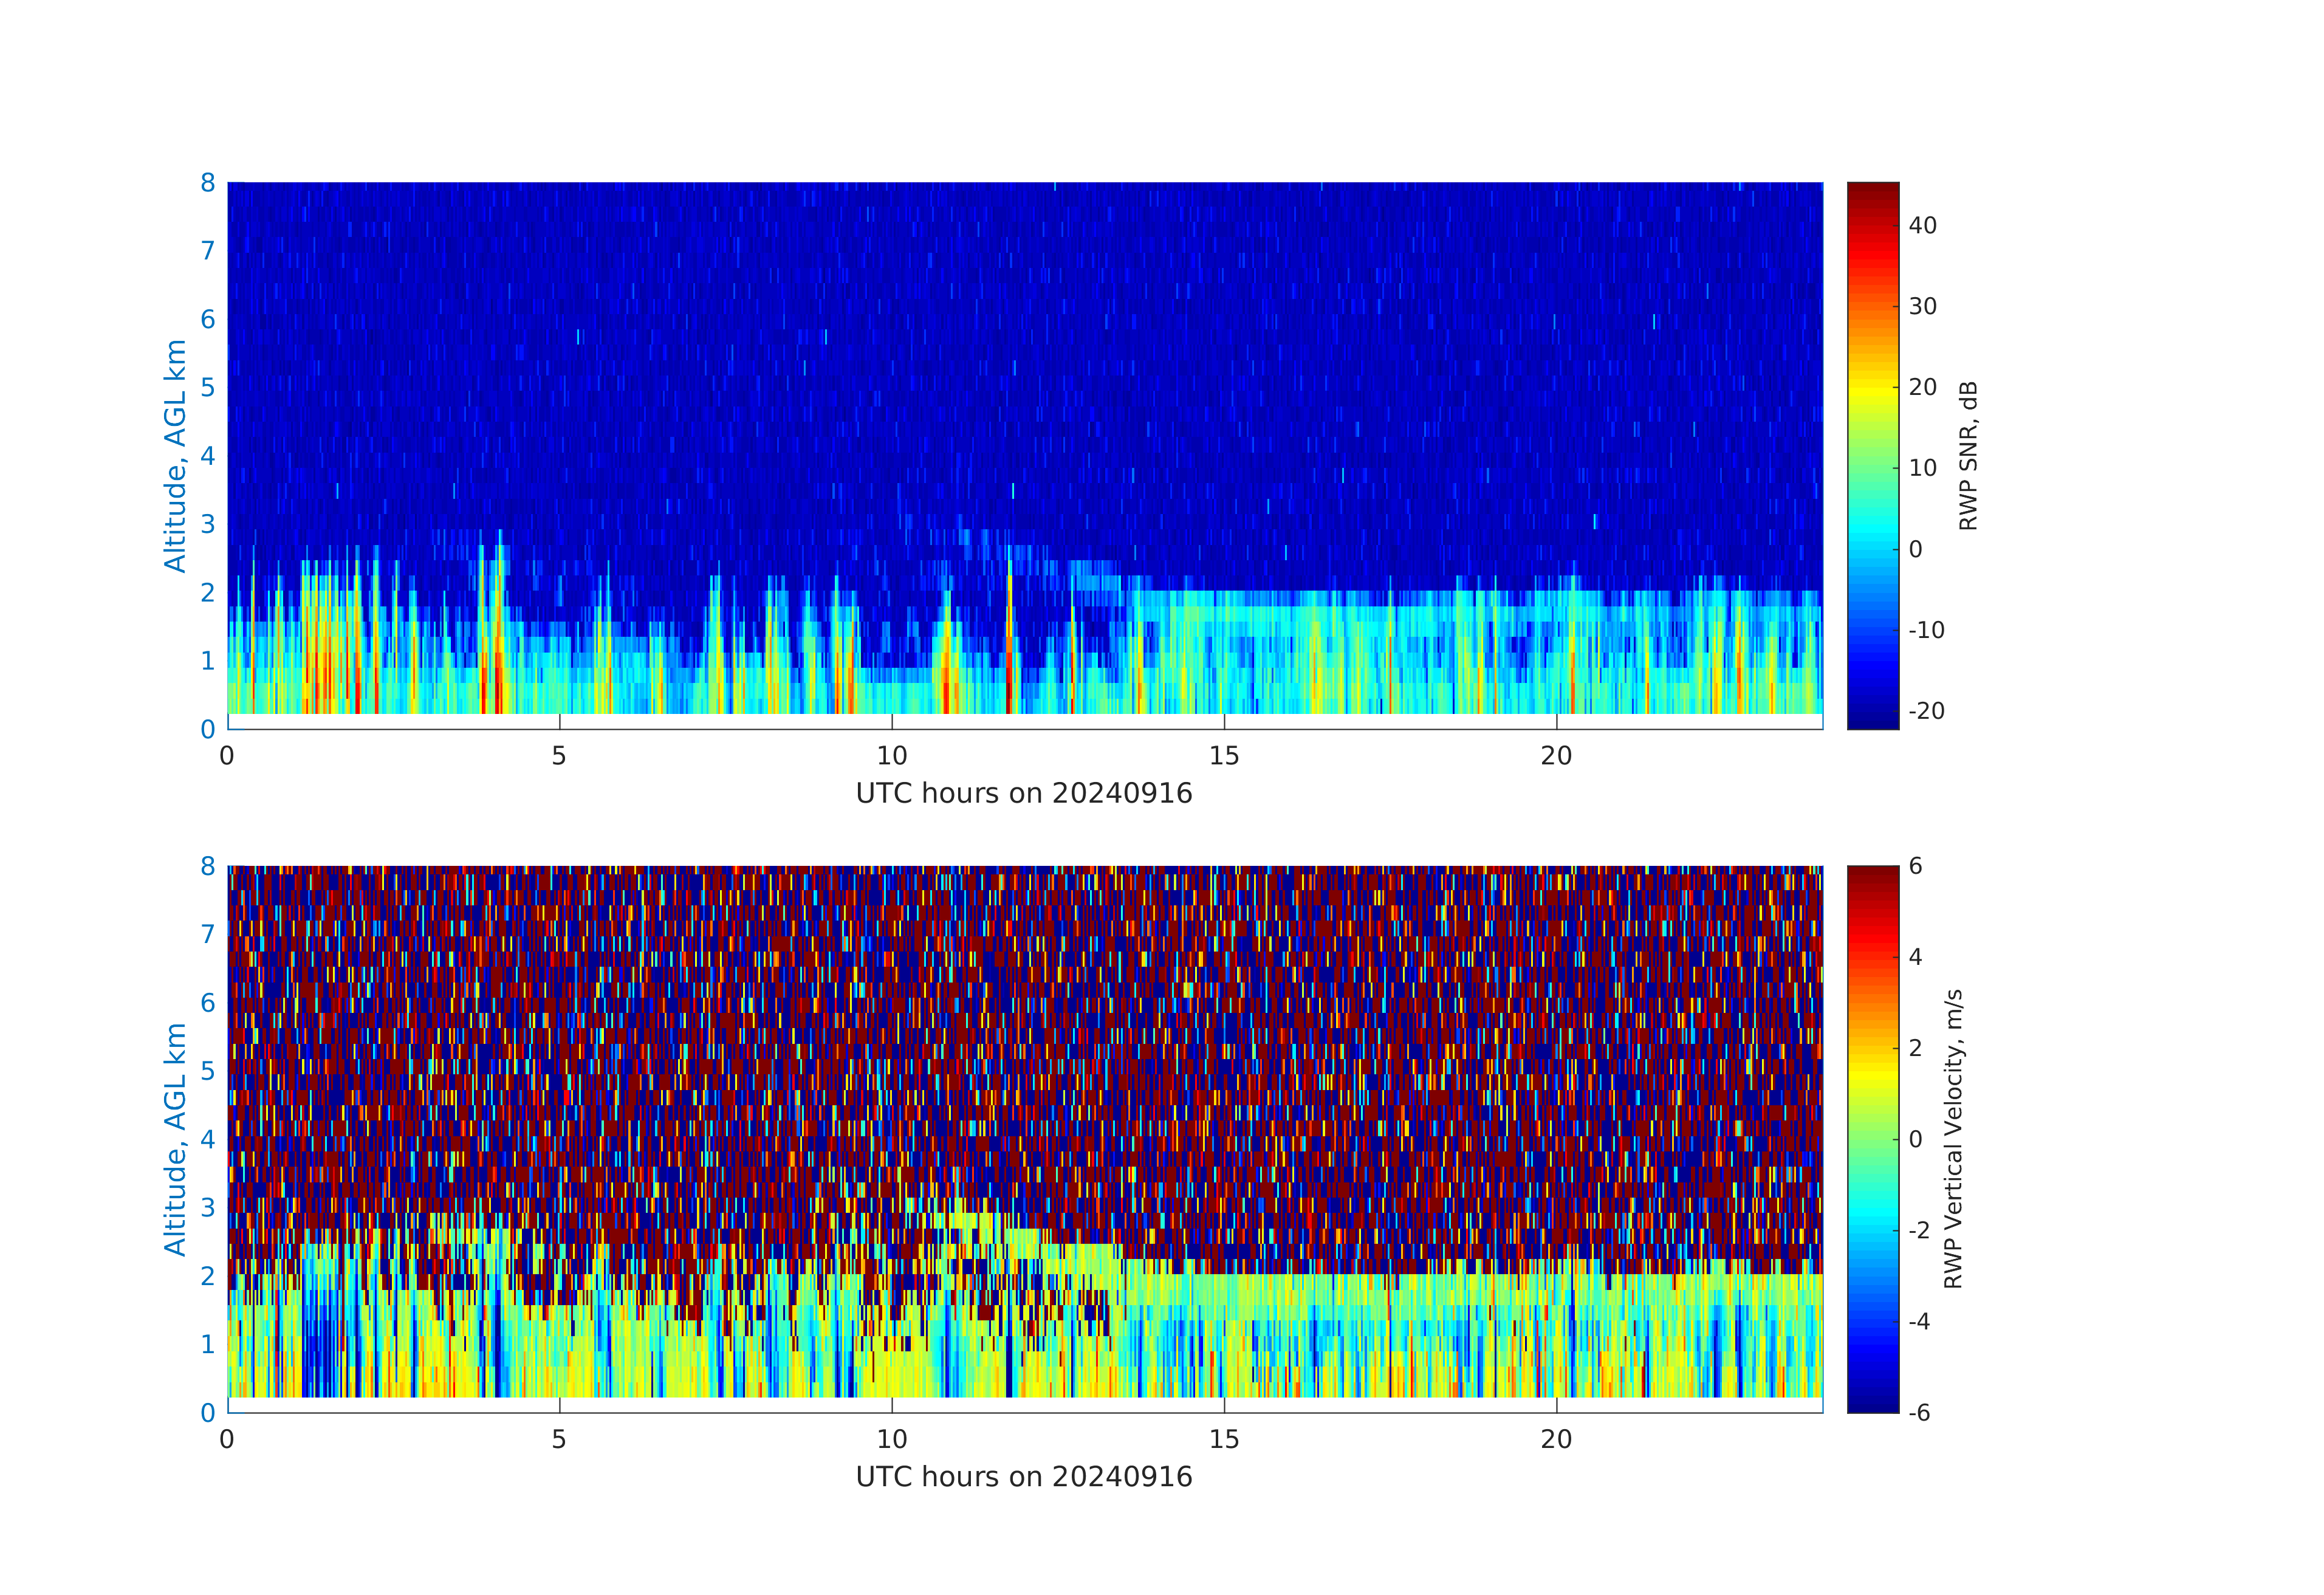Click tick label -6 on velocity colorbar
The image size is (2324, 1595).
[x=1919, y=1413]
